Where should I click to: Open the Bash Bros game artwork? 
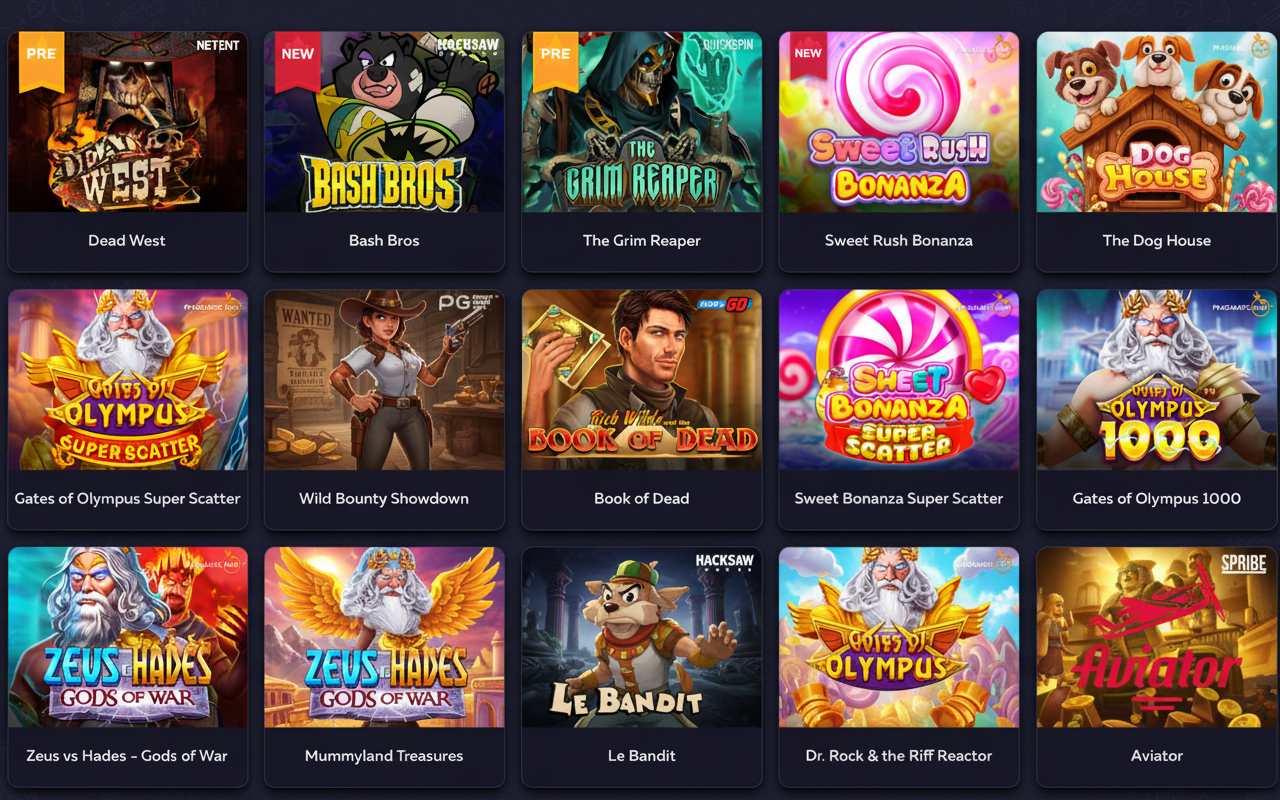tap(384, 122)
